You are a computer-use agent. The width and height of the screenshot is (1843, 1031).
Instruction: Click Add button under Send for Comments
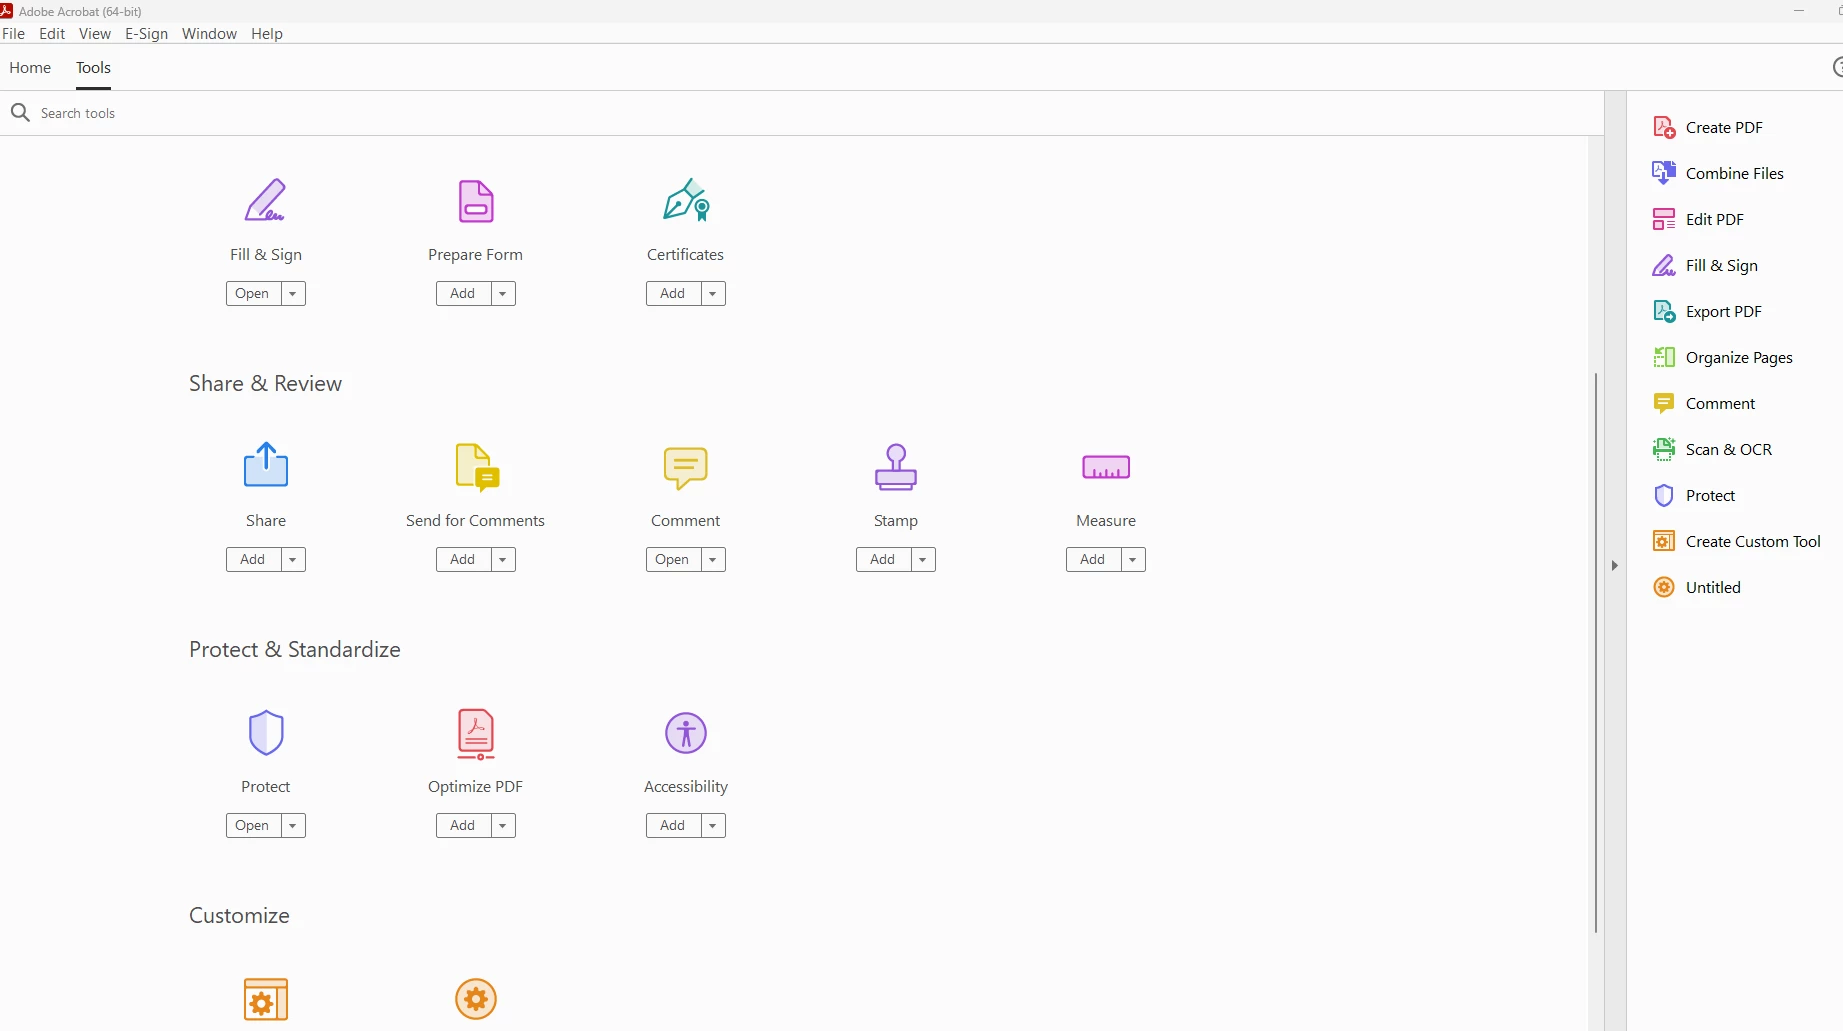pyautogui.click(x=463, y=560)
